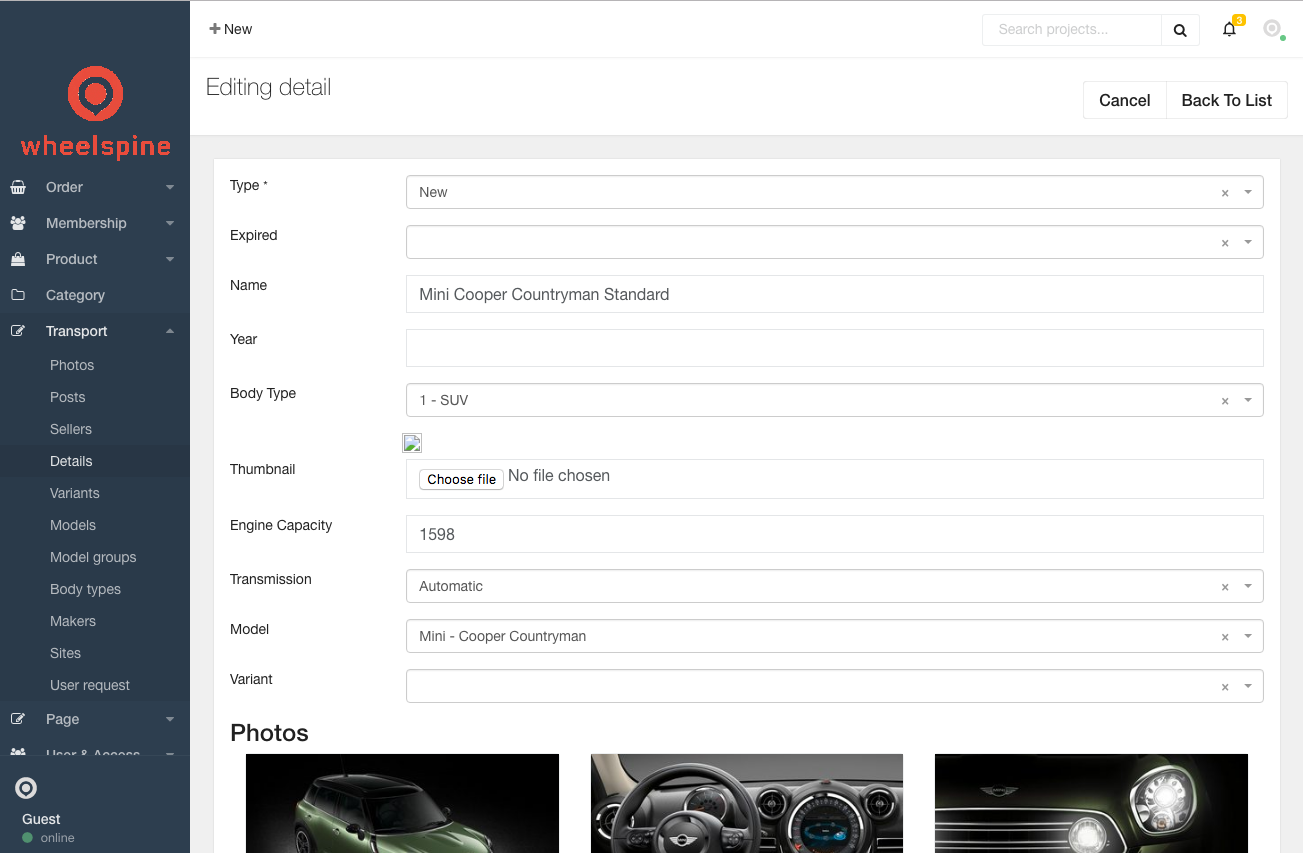Click Back To List button
The image size is (1303, 853).
pos(1226,100)
